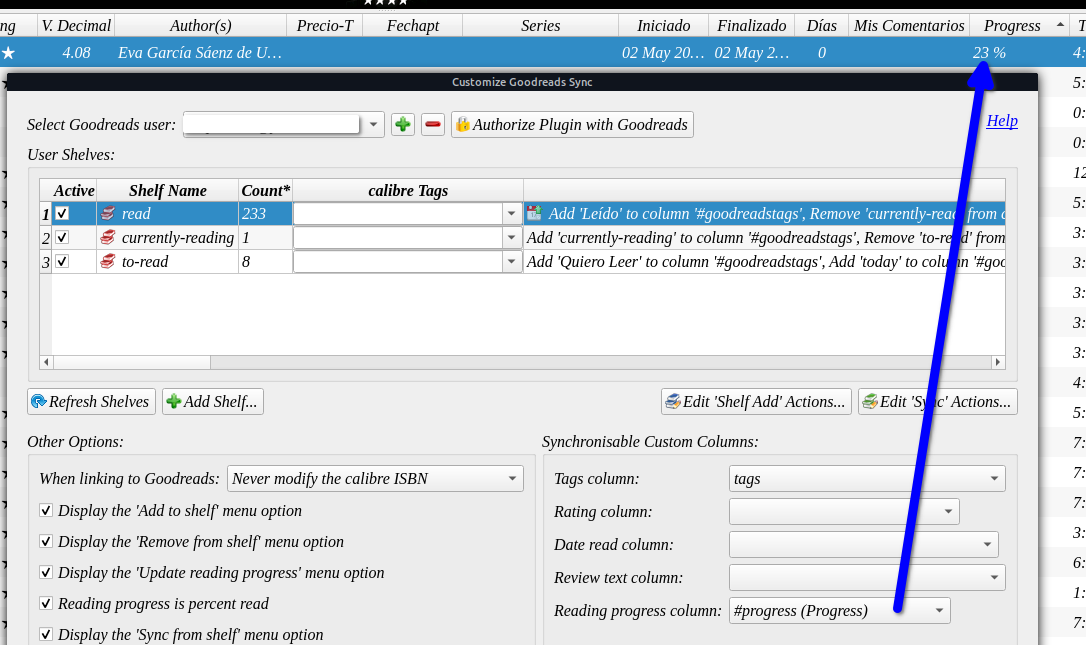This screenshot has height=645, width=1086.
Task: Click the shelves scrollbar right arrow
Action: [997, 362]
